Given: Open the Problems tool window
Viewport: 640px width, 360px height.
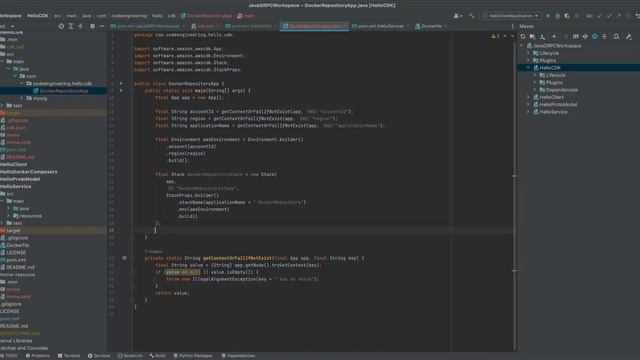Looking at the screenshot, I should [38, 356].
